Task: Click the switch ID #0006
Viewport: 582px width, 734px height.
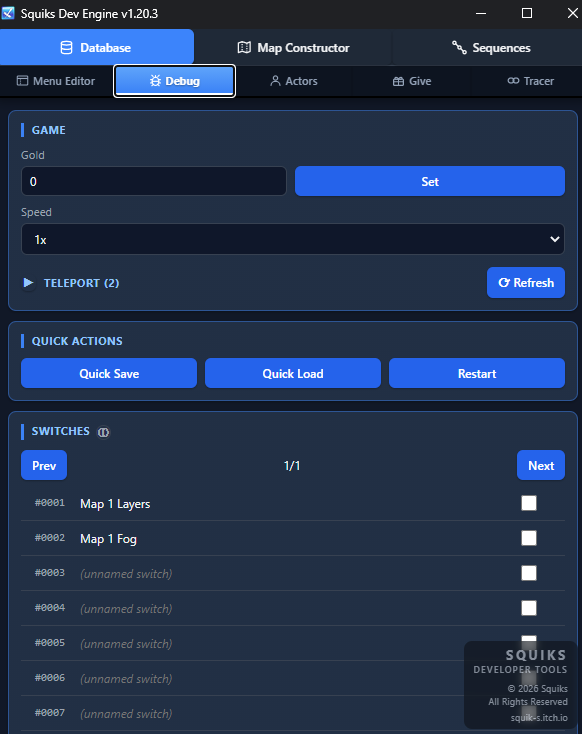Action: (50, 678)
